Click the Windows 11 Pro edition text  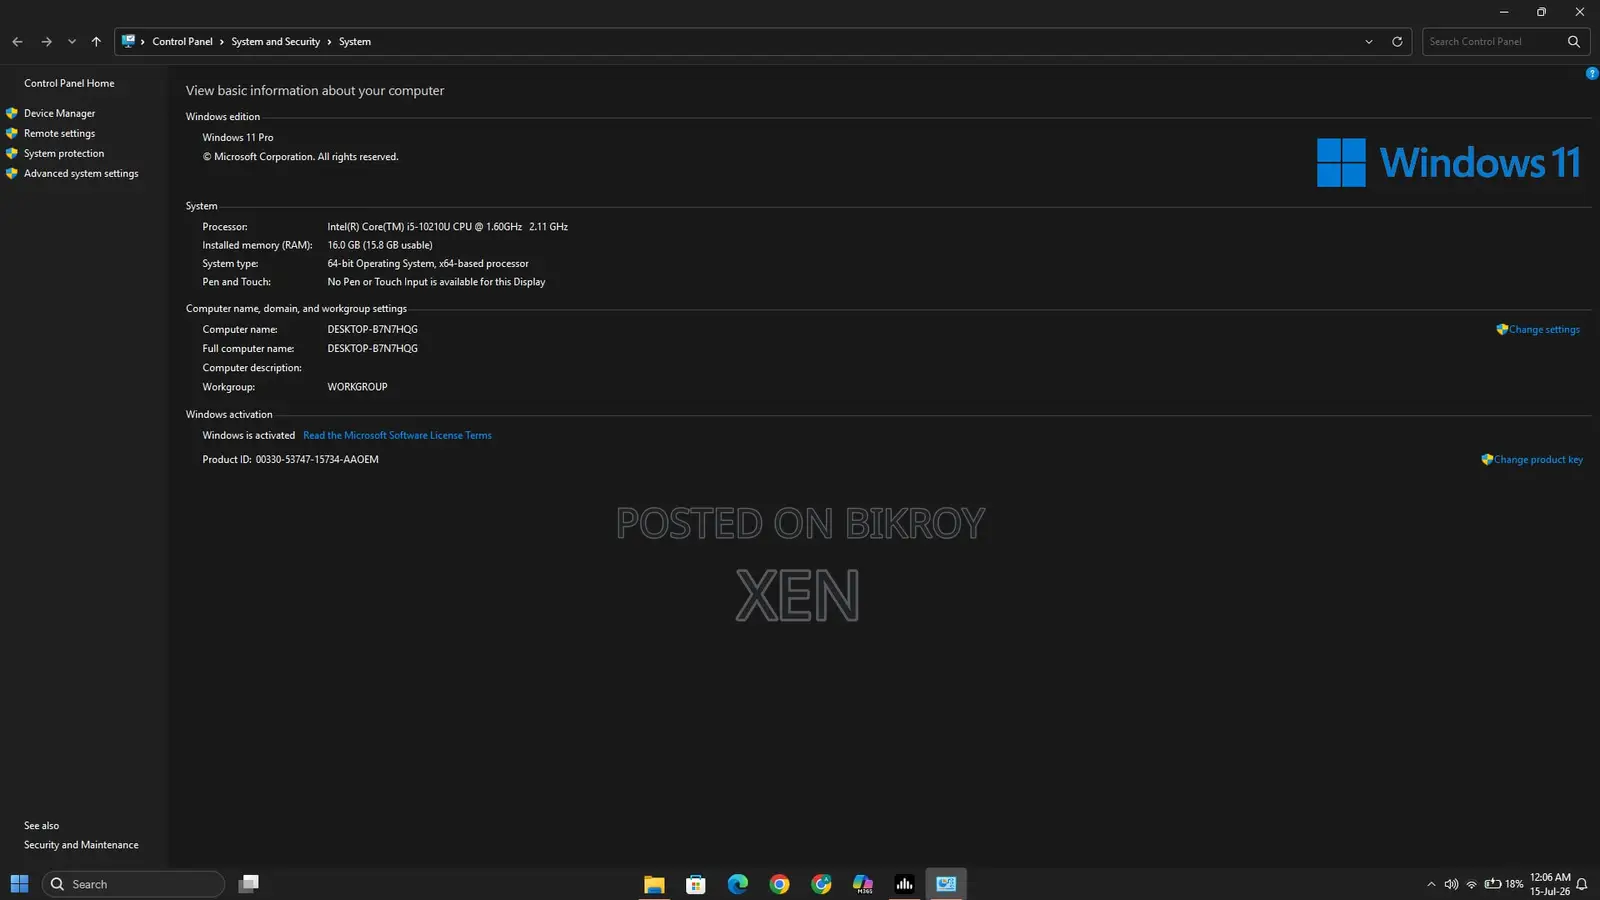pos(237,138)
